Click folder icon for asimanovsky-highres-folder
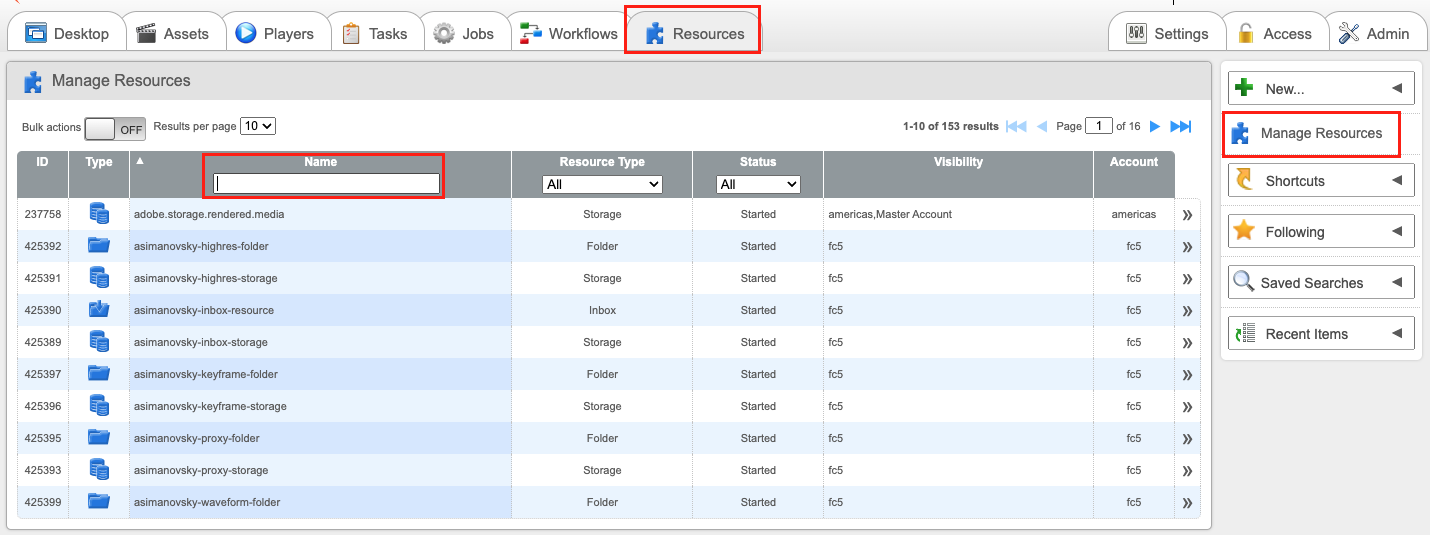 point(98,246)
